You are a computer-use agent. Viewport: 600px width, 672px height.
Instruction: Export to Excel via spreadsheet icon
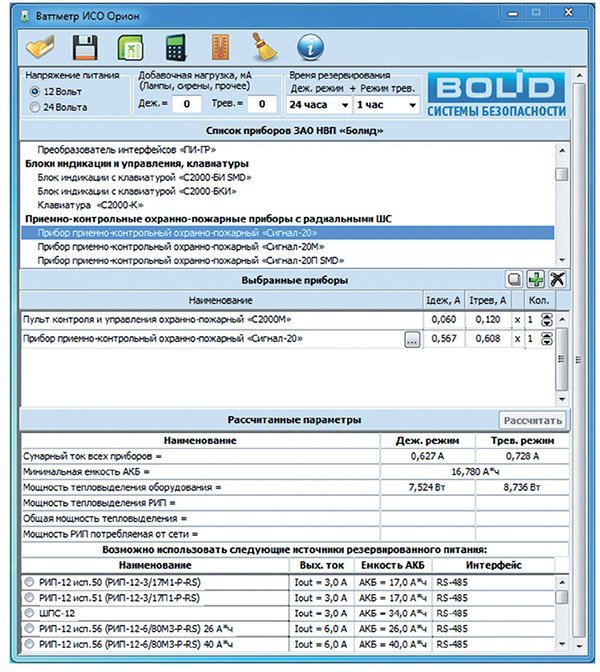pyautogui.click(x=130, y=47)
